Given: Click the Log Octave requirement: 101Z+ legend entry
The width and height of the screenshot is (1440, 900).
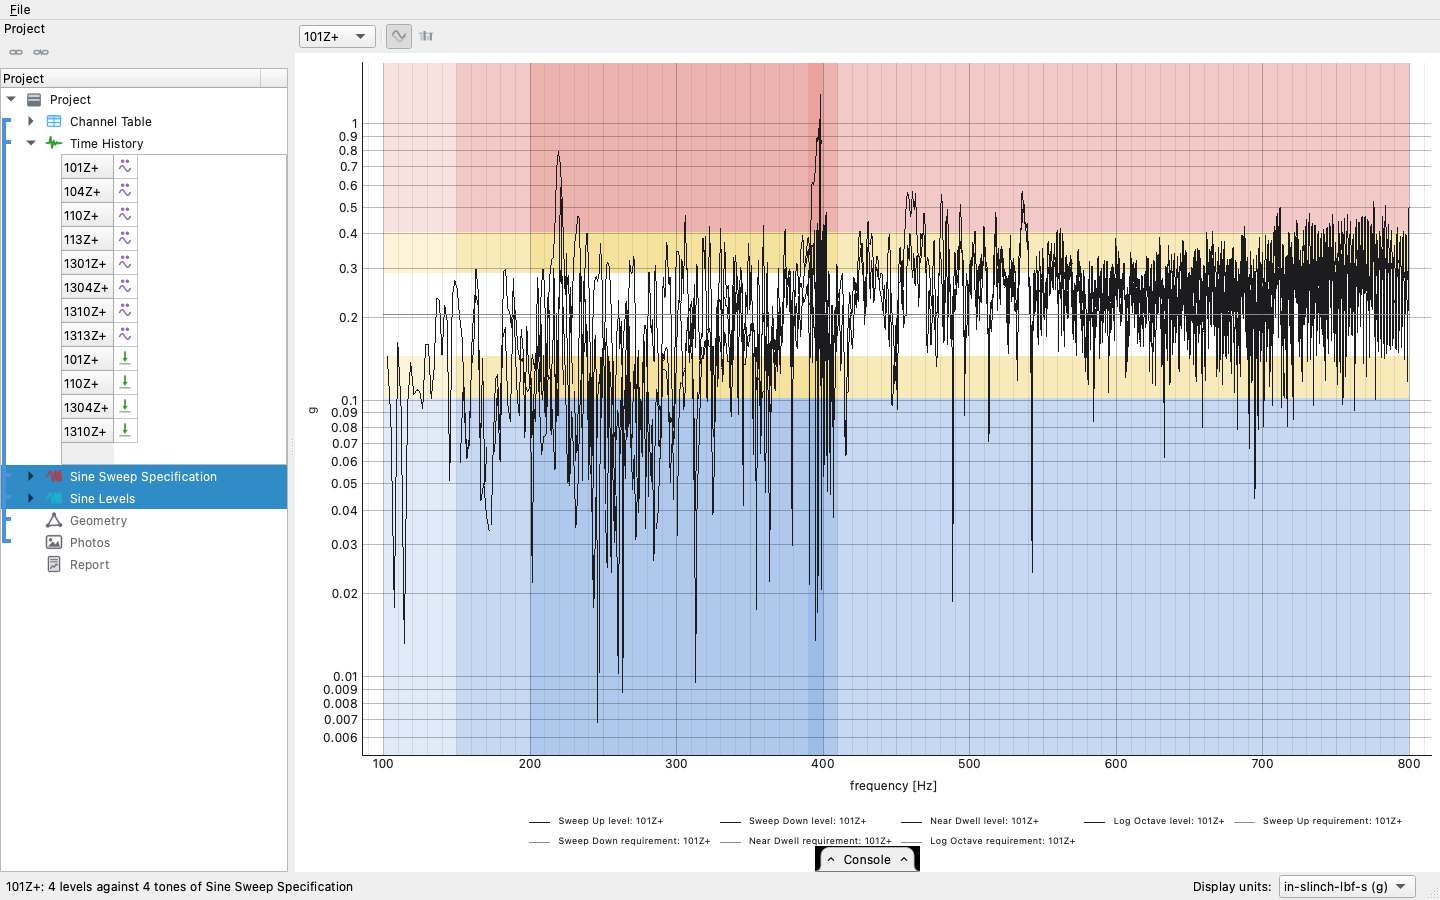Looking at the screenshot, I should click(x=988, y=841).
